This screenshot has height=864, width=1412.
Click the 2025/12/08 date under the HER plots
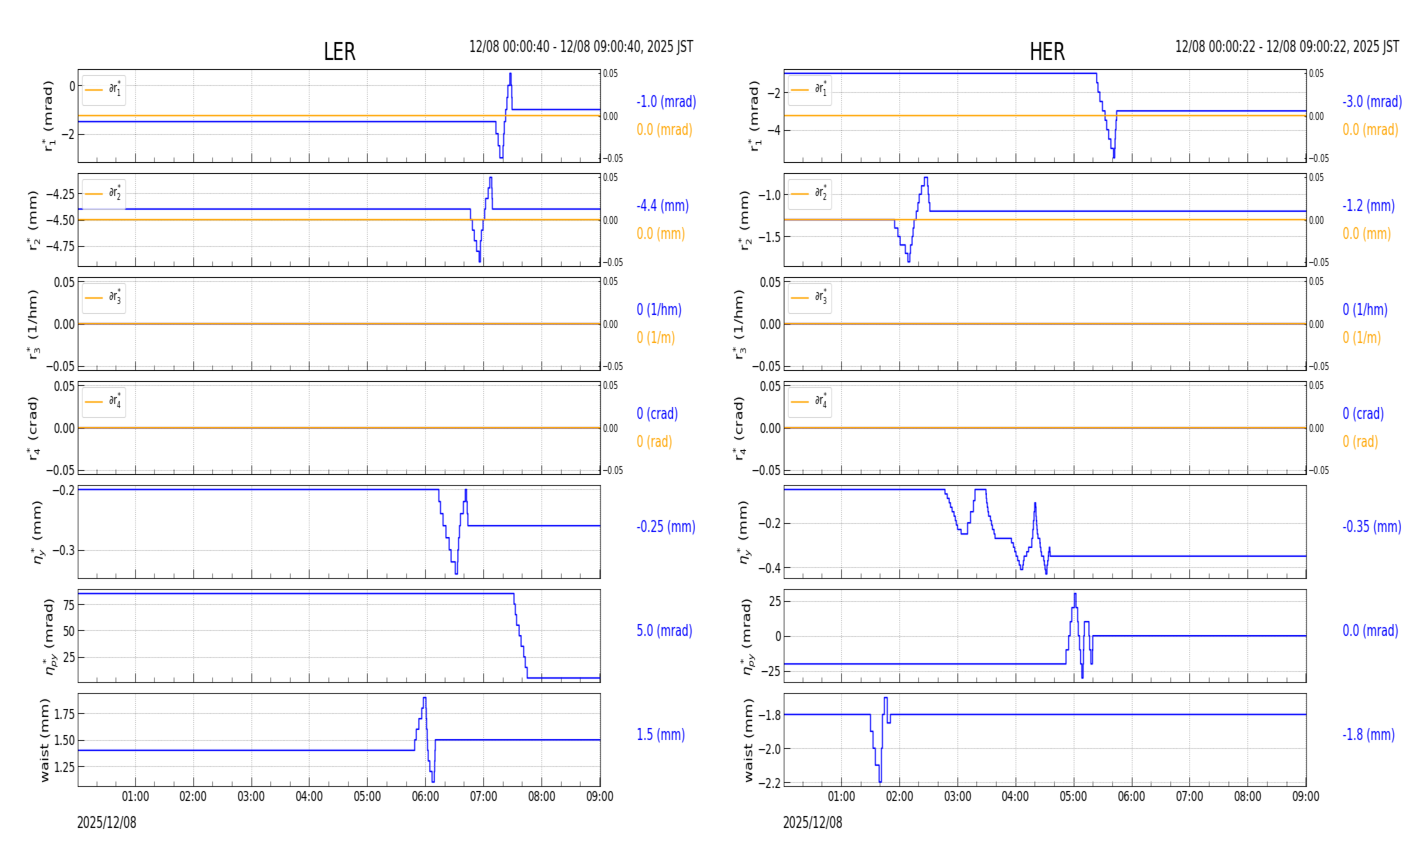pyautogui.click(x=813, y=823)
